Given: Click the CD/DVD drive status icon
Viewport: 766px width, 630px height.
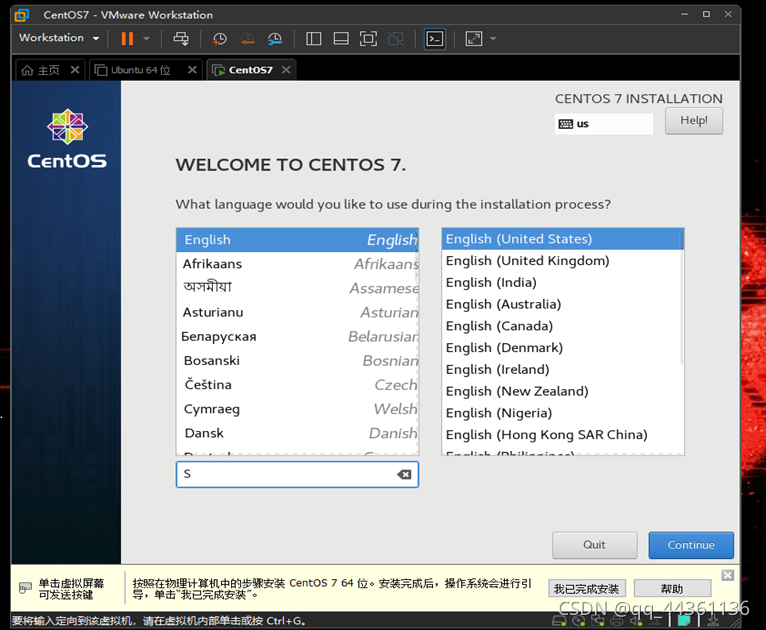Looking at the screenshot, I should pos(579,621).
